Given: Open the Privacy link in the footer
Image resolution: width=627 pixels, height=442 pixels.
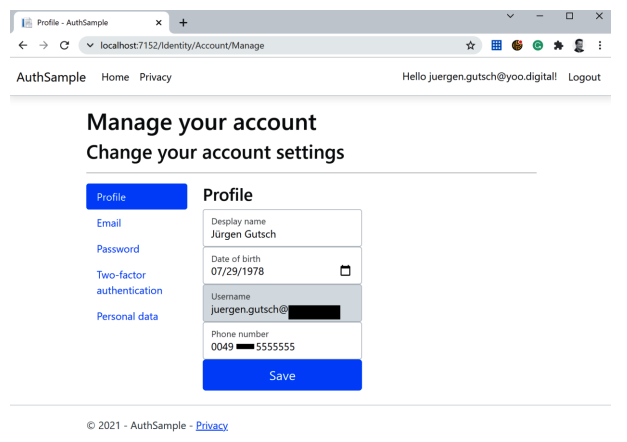Looking at the screenshot, I should (x=211, y=426).
